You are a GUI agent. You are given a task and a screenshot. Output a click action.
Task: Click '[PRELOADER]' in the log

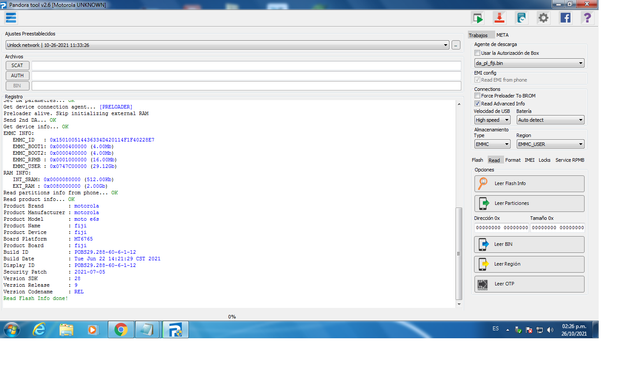pos(116,107)
